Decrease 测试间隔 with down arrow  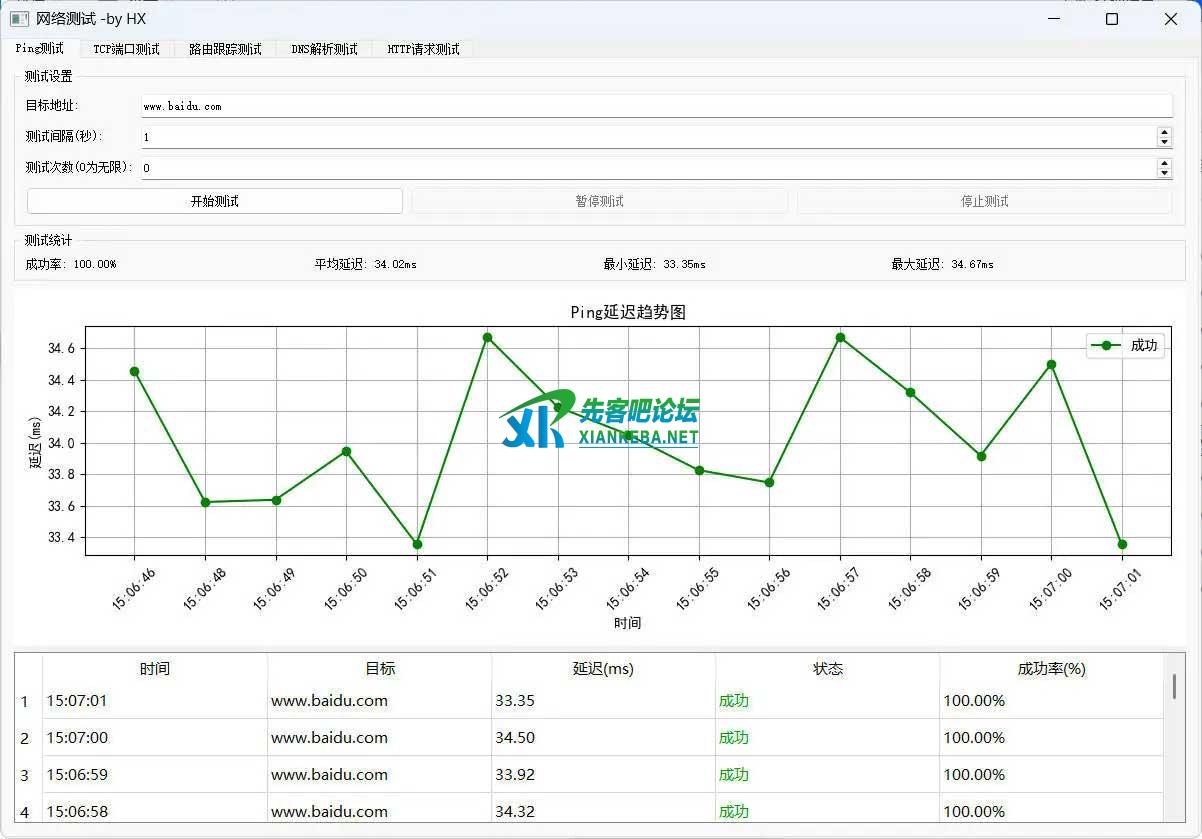tap(1164, 142)
